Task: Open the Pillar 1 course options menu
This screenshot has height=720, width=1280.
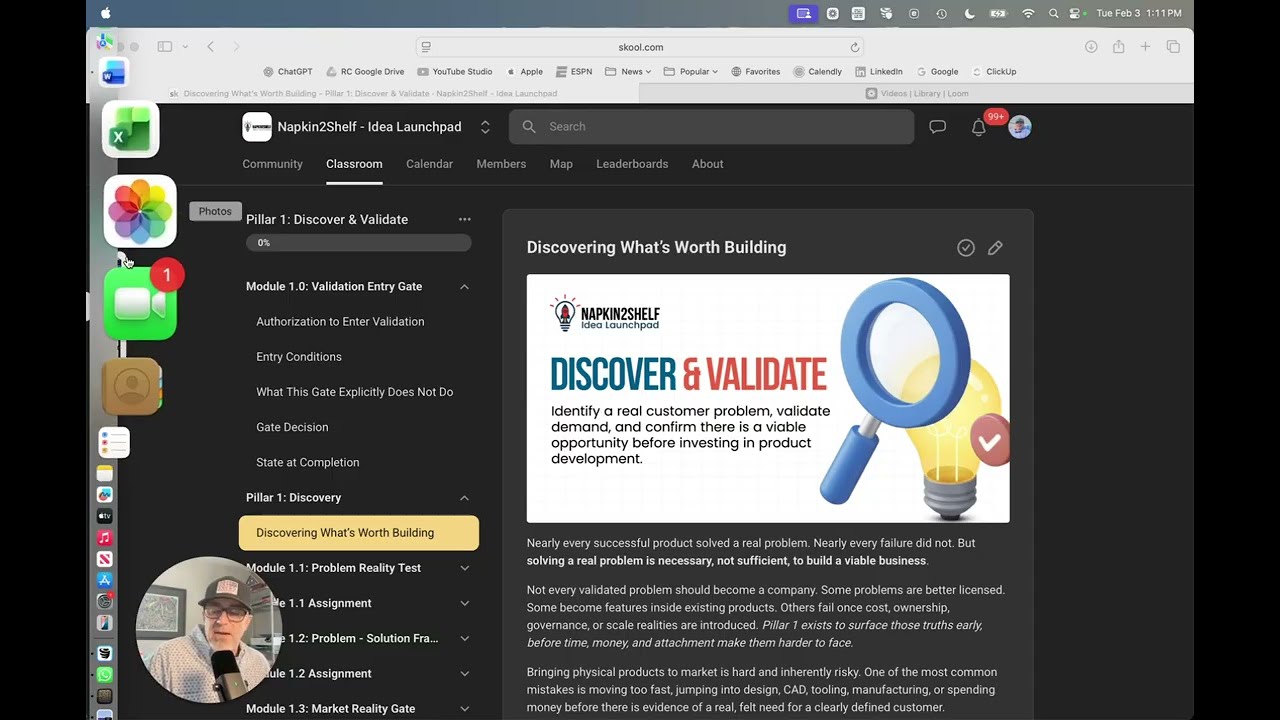Action: tap(464, 219)
